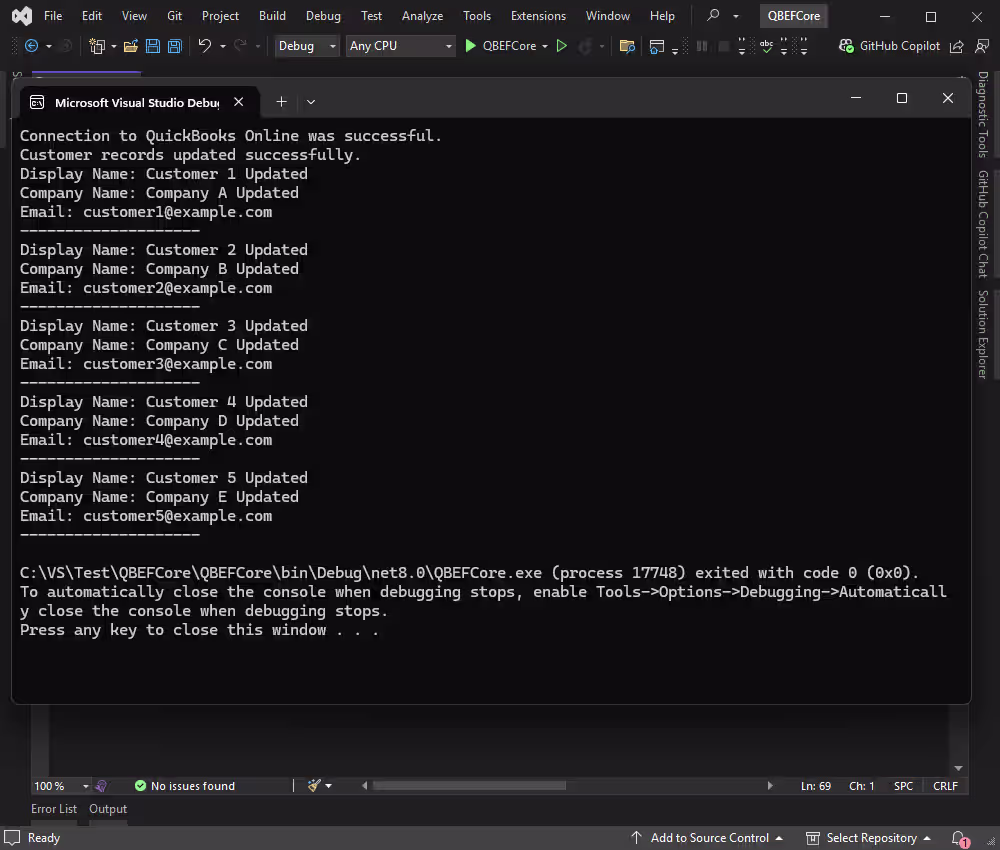Open the Window menu
This screenshot has width=1000, height=850.
click(608, 16)
